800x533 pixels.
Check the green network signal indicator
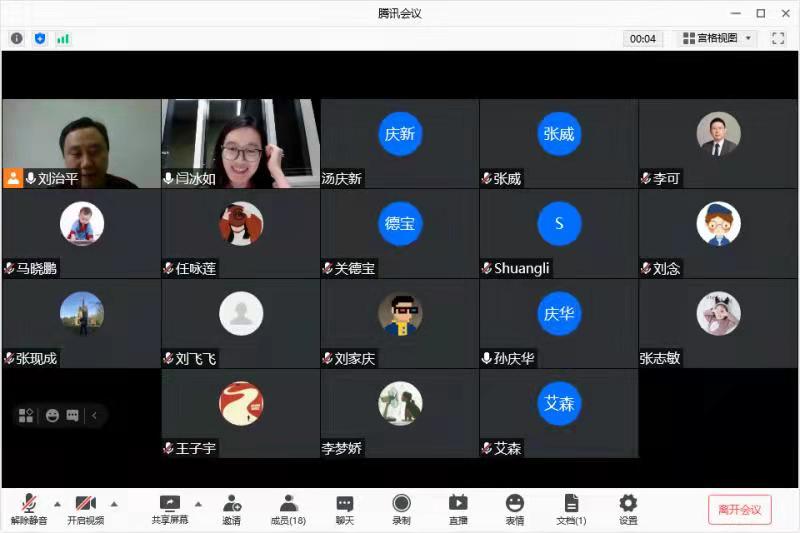click(63, 38)
